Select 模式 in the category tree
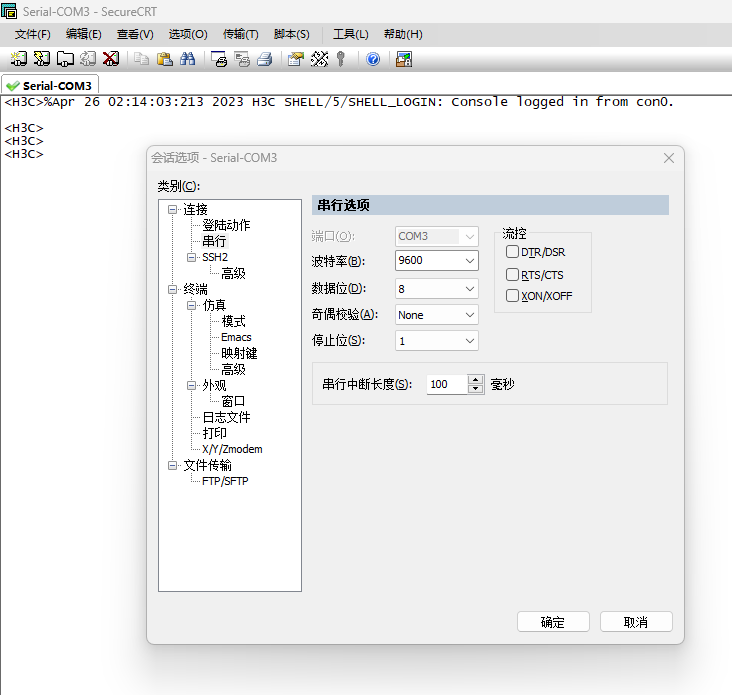Image resolution: width=732 pixels, height=695 pixels. click(x=233, y=322)
